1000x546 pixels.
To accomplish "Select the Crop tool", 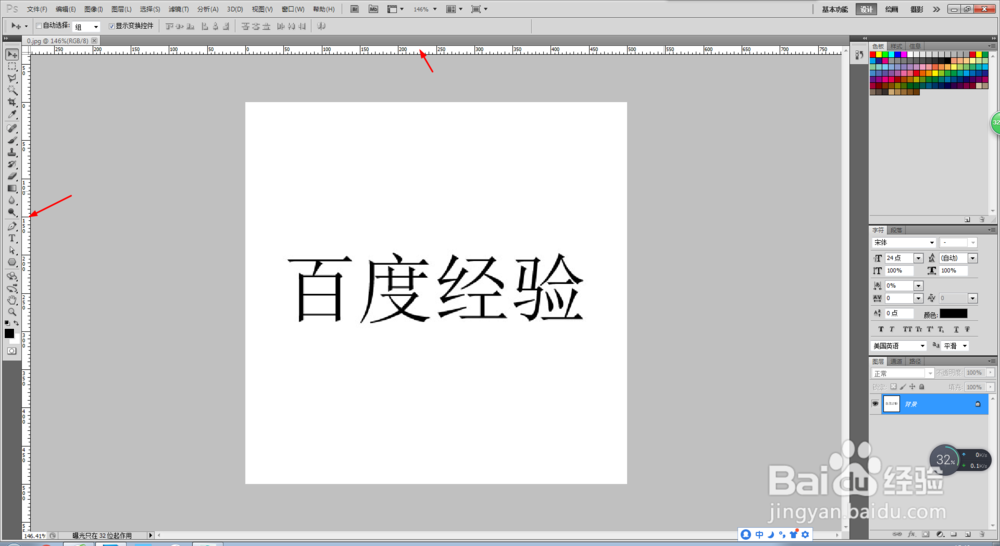I will coord(12,102).
